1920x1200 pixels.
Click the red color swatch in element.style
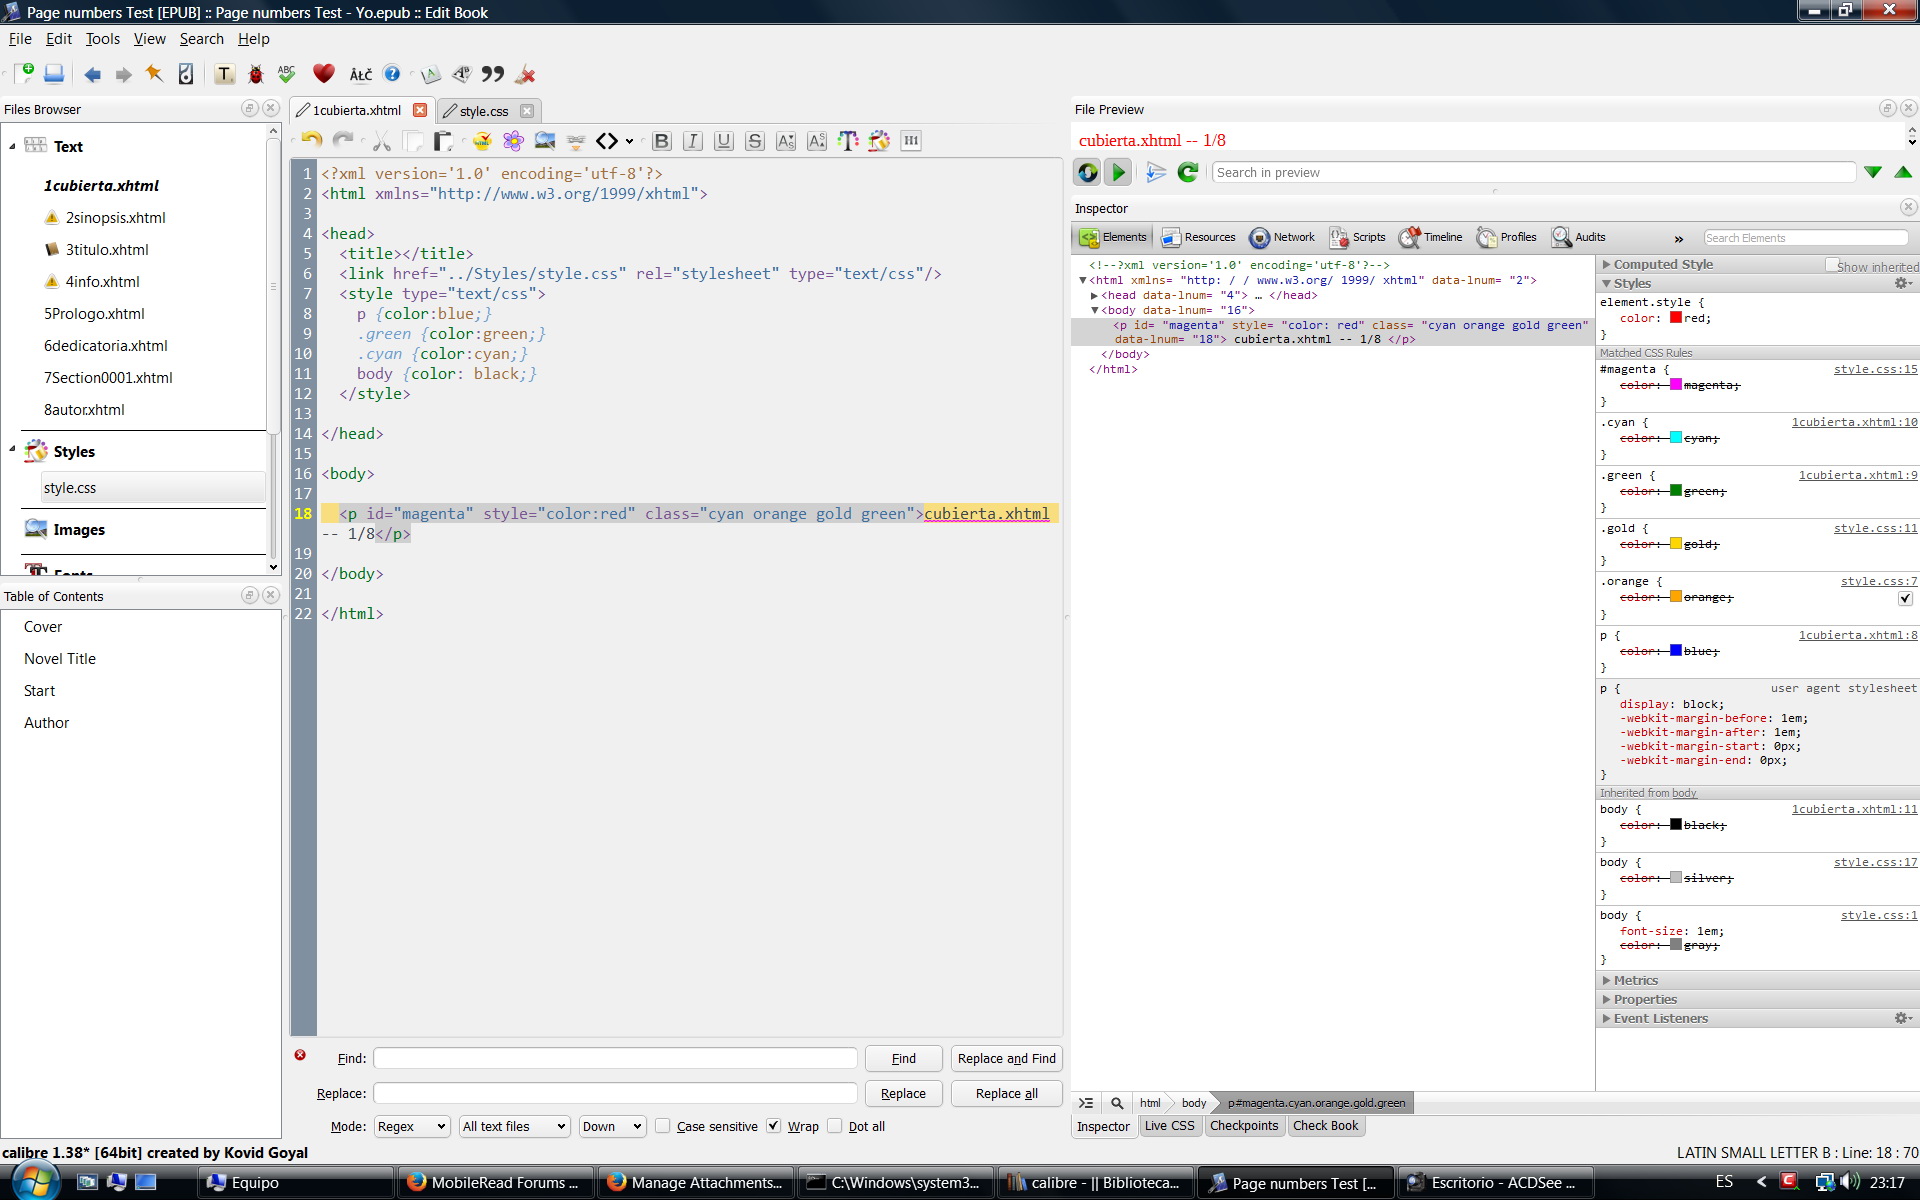click(1676, 318)
